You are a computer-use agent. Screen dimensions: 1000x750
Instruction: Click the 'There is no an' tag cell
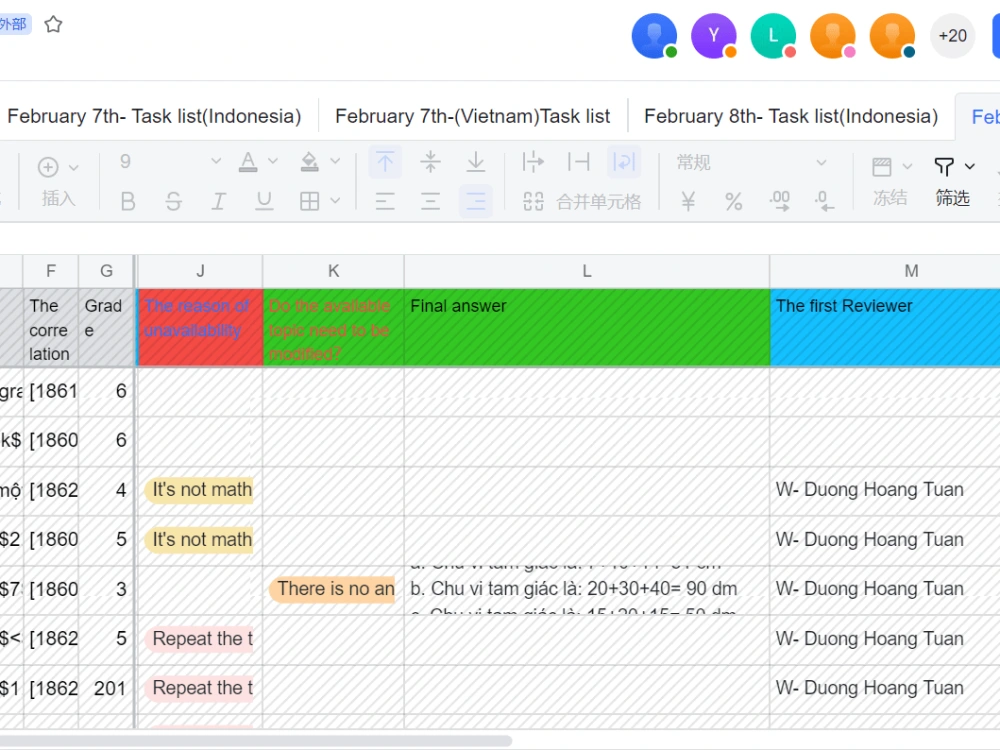click(x=334, y=589)
